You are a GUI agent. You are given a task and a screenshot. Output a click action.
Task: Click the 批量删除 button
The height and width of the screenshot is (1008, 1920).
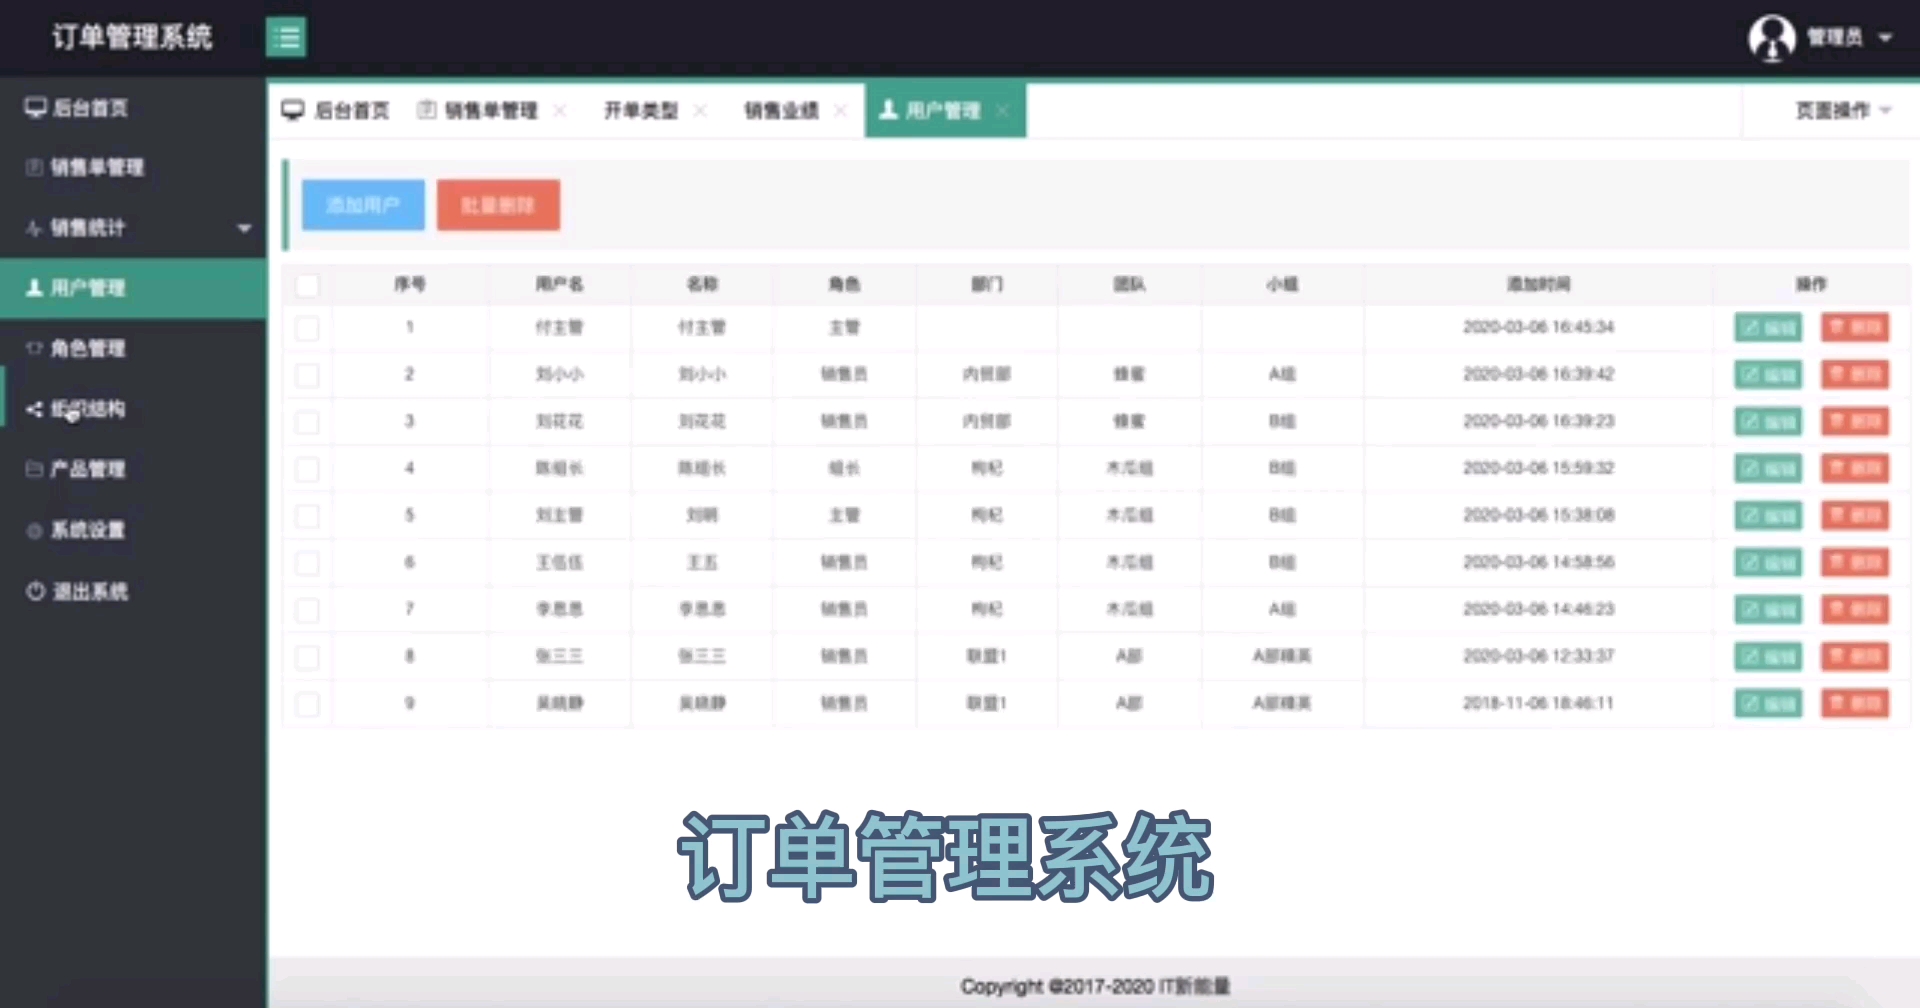click(x=497, y=204)
